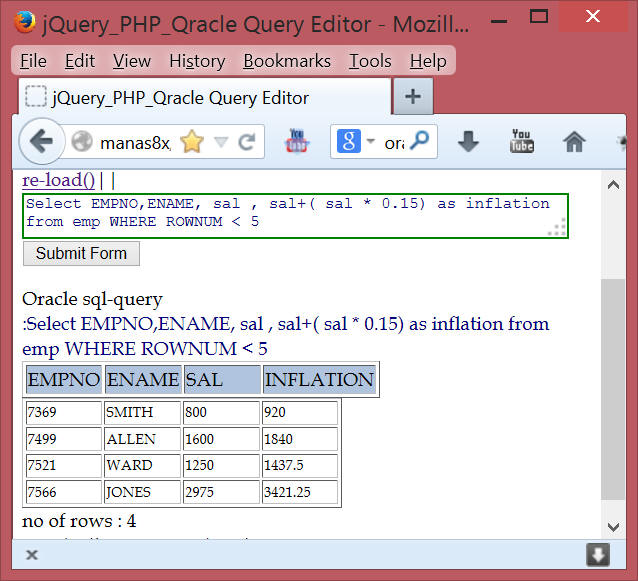The width and height of the screenshot is (638, 581).
Task: Click the SAL column header
Action: tap(222, 380)
